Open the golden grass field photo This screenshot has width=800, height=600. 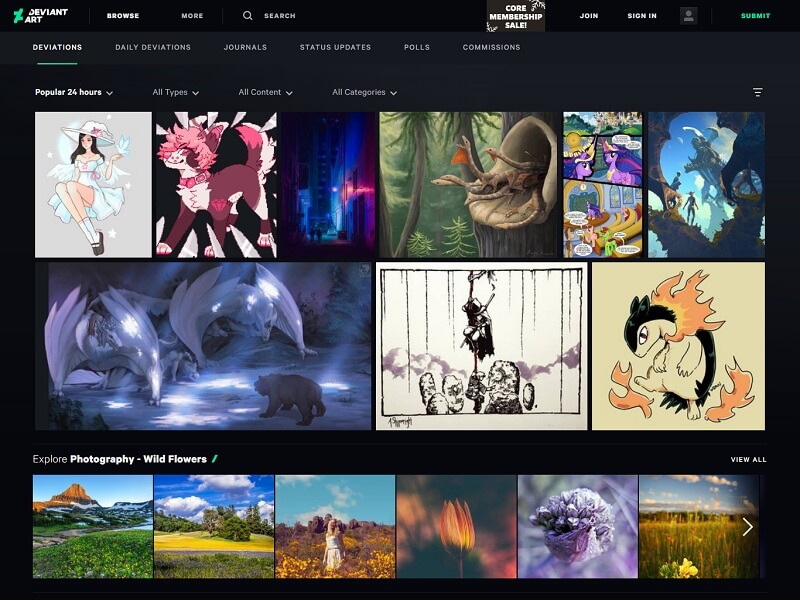(x=698, y=527)
